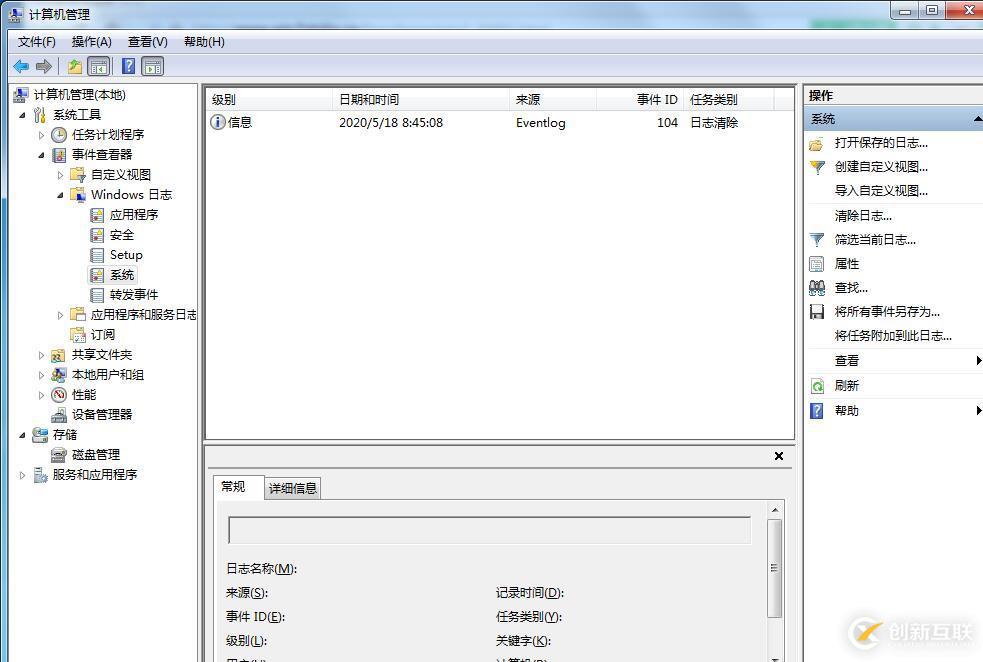The image size is (983, 662).
Task: Click the 共享文件夹 icon
Action: tap(58, 355)
